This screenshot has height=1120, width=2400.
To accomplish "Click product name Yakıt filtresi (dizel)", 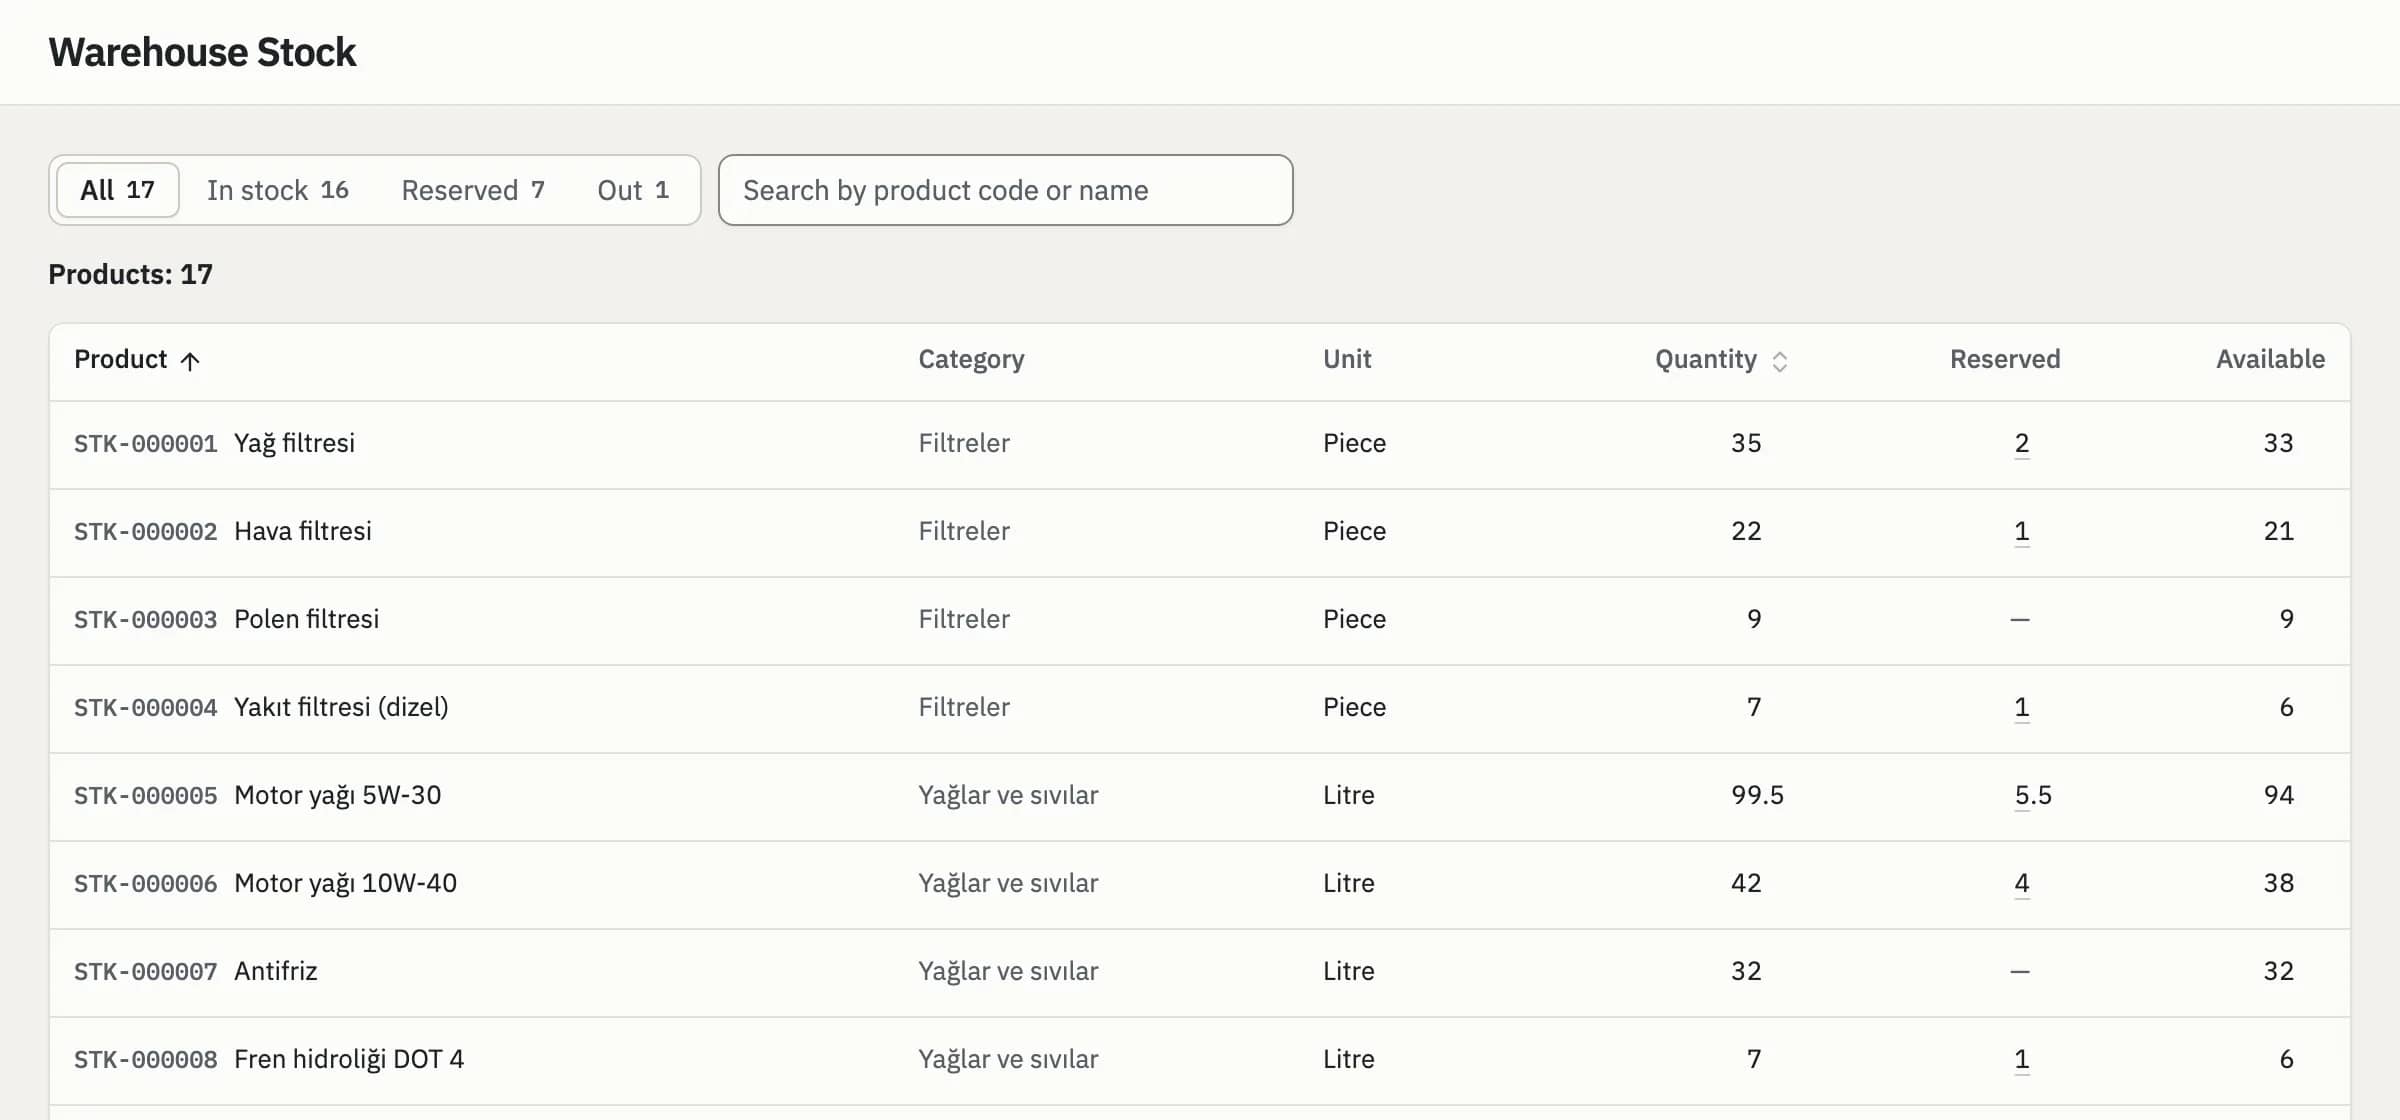I will (341, 707).
